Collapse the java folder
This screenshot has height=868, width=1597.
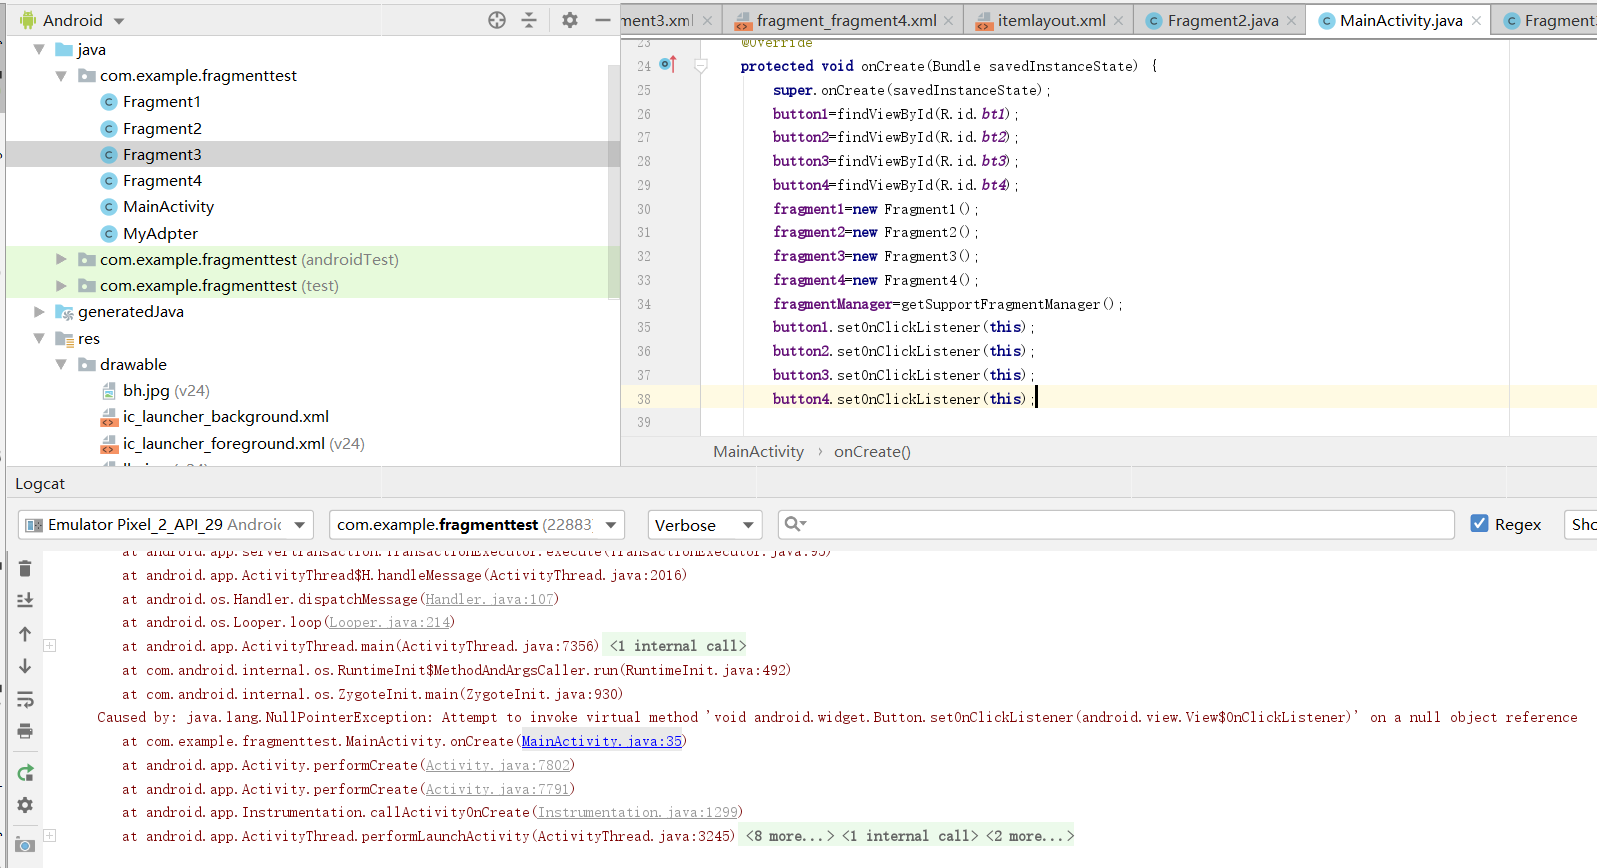(39, 49)
